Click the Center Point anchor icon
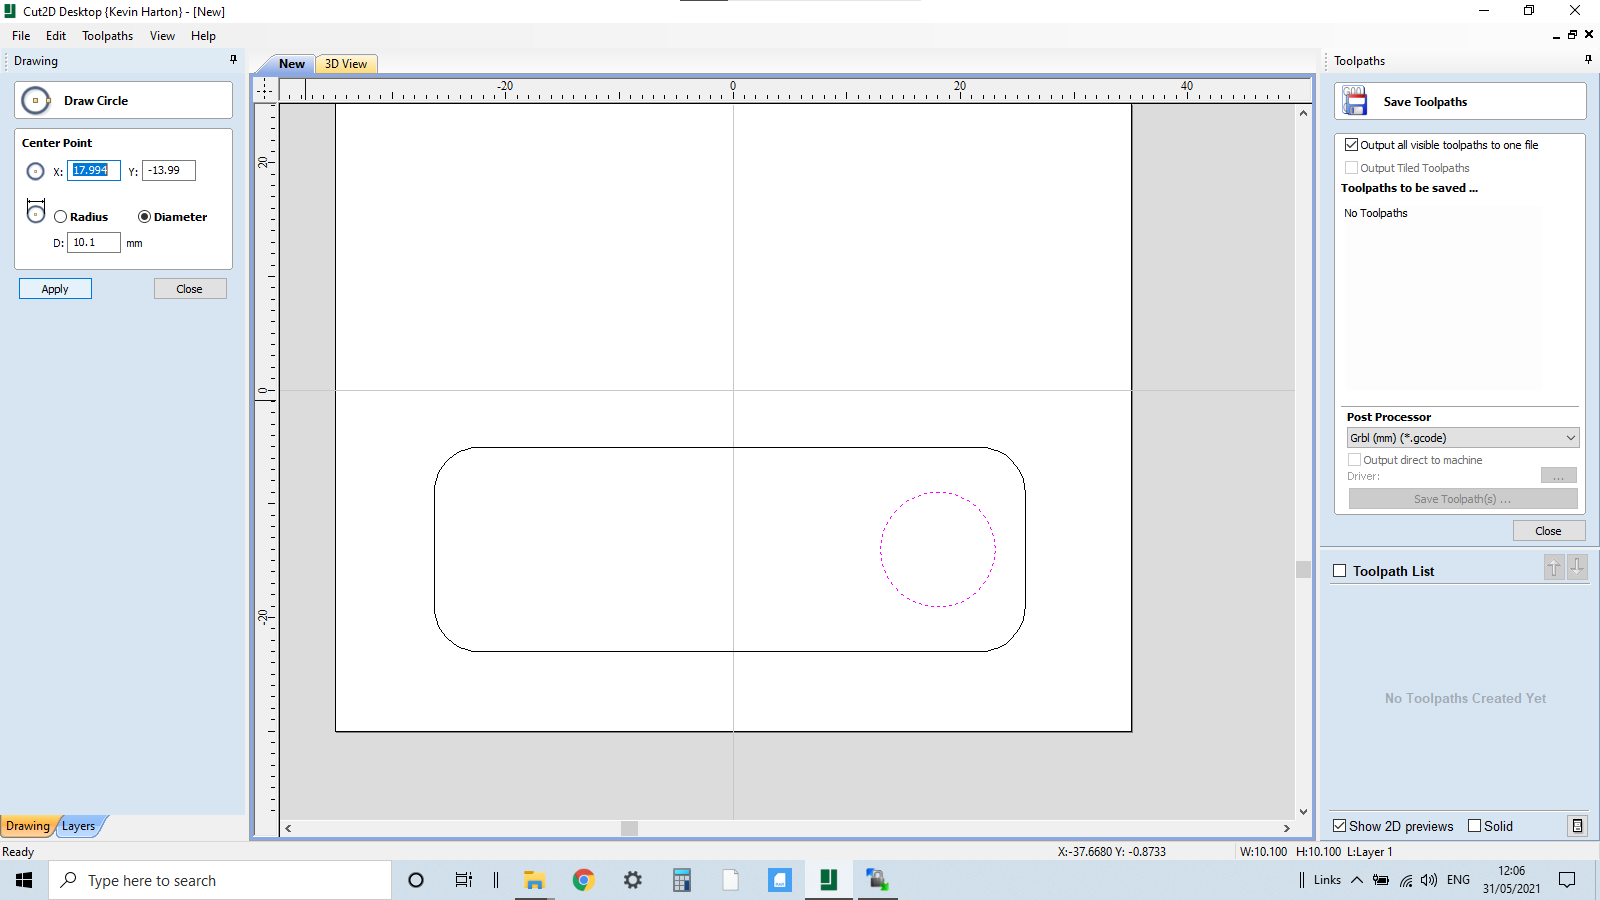The image size is (1600, 900). (x=33, y=171)
